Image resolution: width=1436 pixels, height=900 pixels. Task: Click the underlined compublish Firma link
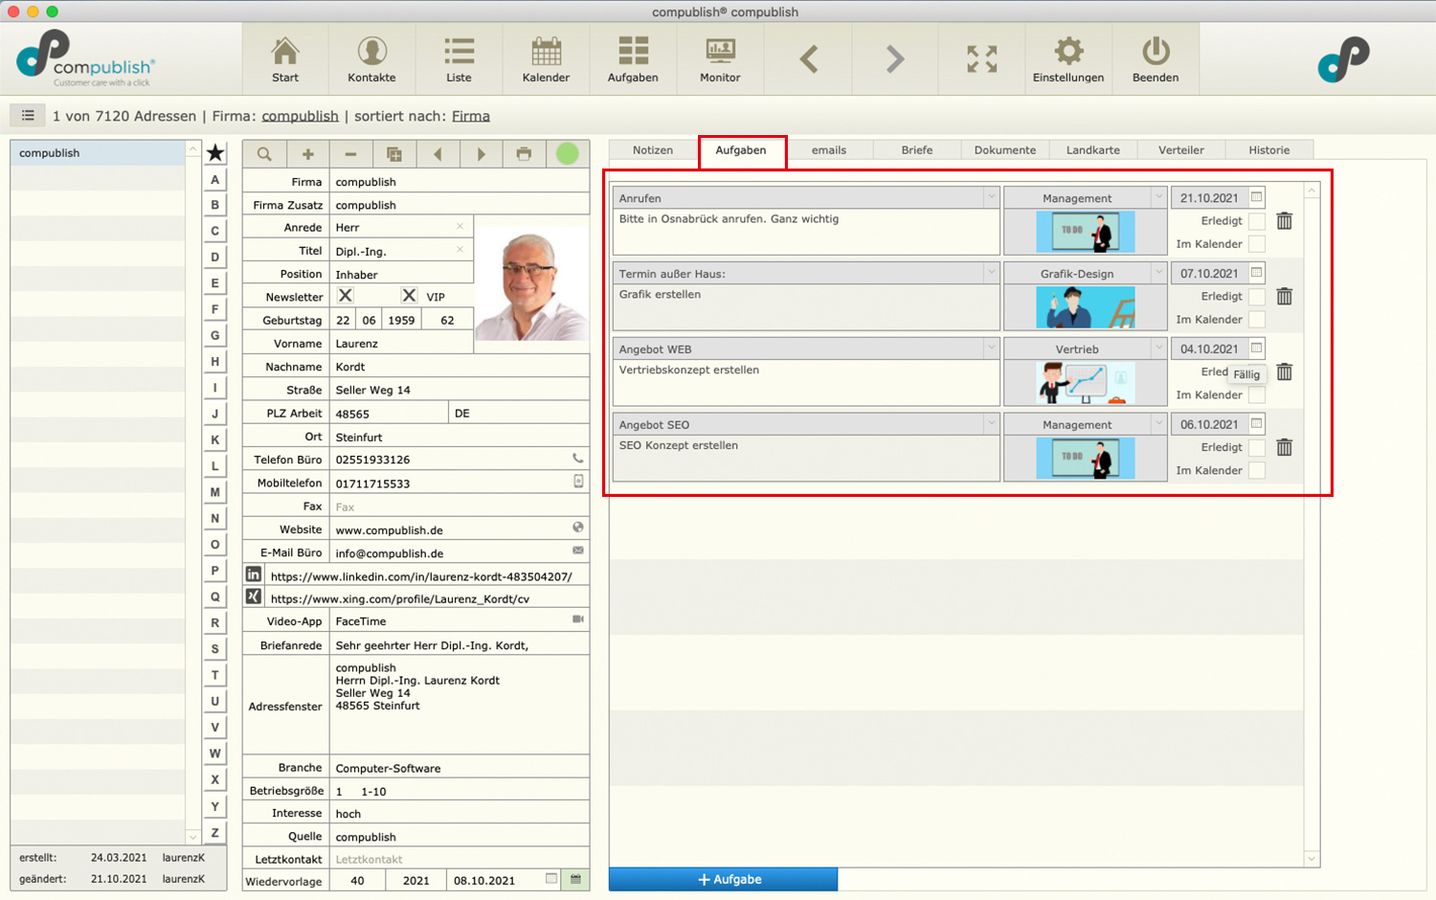(300, 116)
